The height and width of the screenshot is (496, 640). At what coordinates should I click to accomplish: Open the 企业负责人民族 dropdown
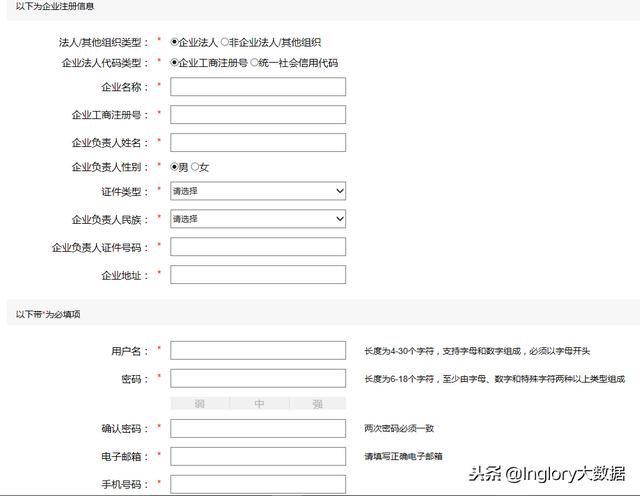coord(258,219)
